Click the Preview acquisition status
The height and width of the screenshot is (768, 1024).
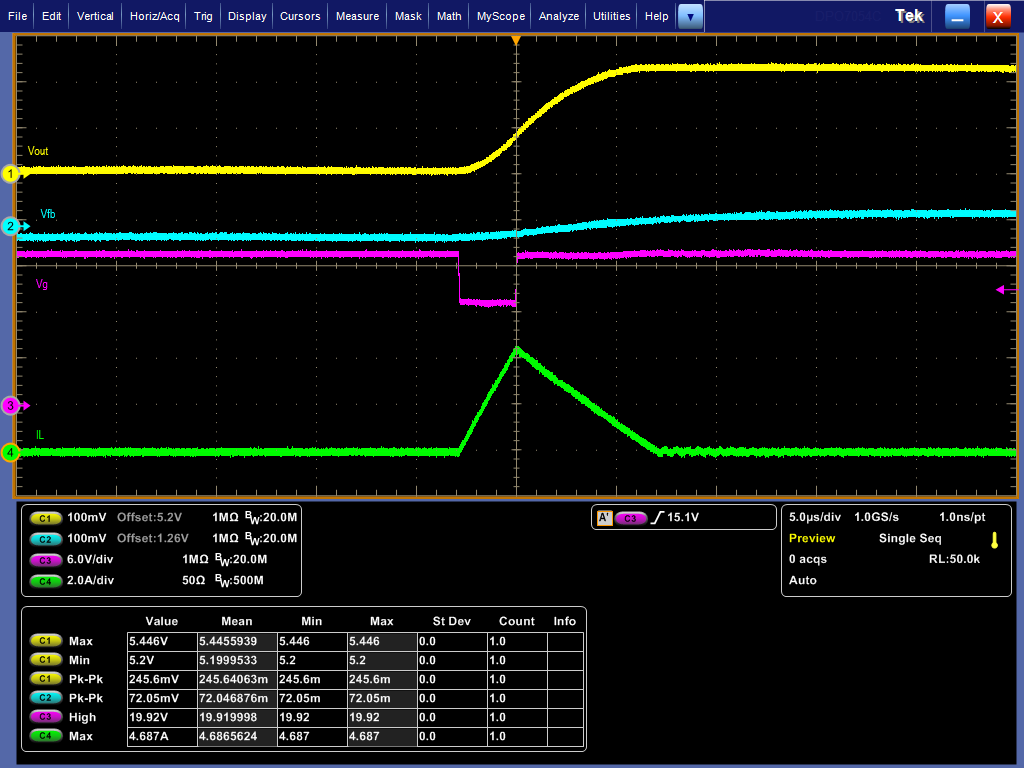pyautogui.click(x=812, y=538)
